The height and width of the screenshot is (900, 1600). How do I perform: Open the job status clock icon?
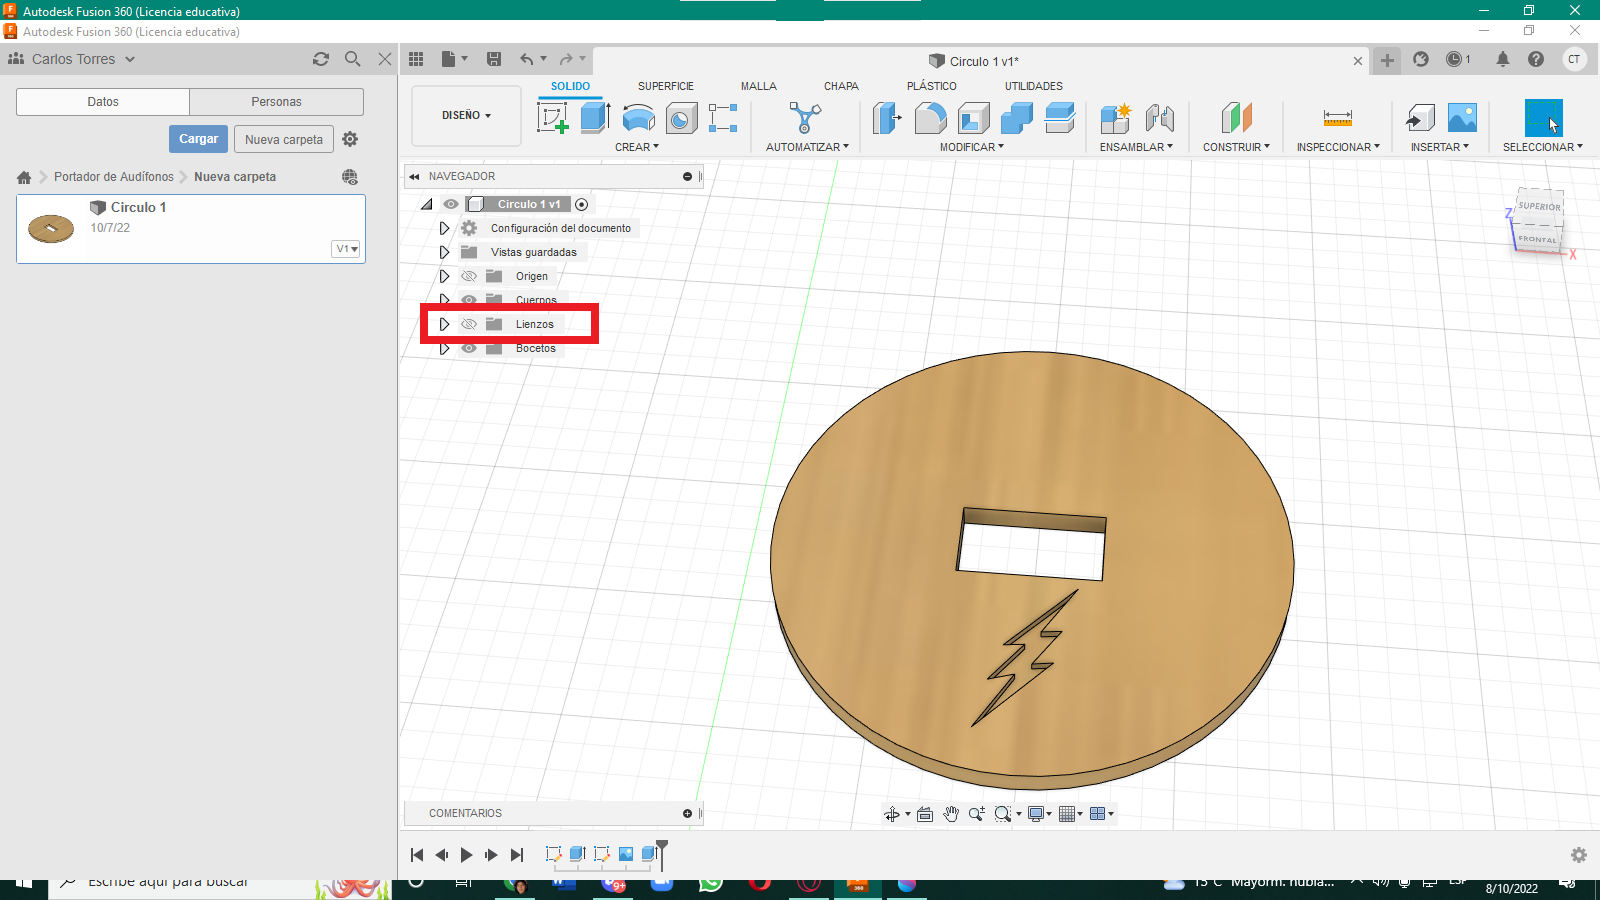coord(1455,59)
